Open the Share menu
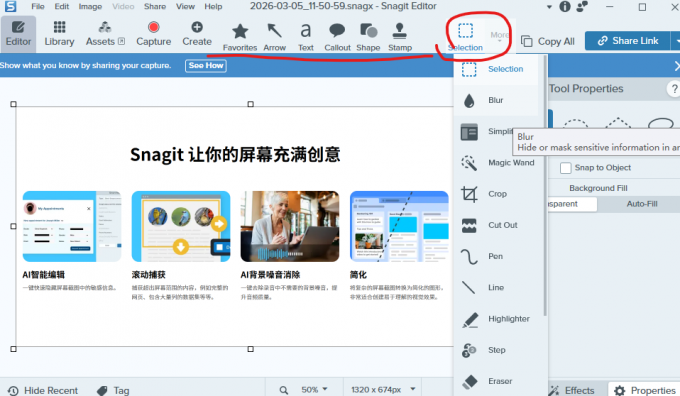The width and height of the screenshot is (680, 396). 155,7
